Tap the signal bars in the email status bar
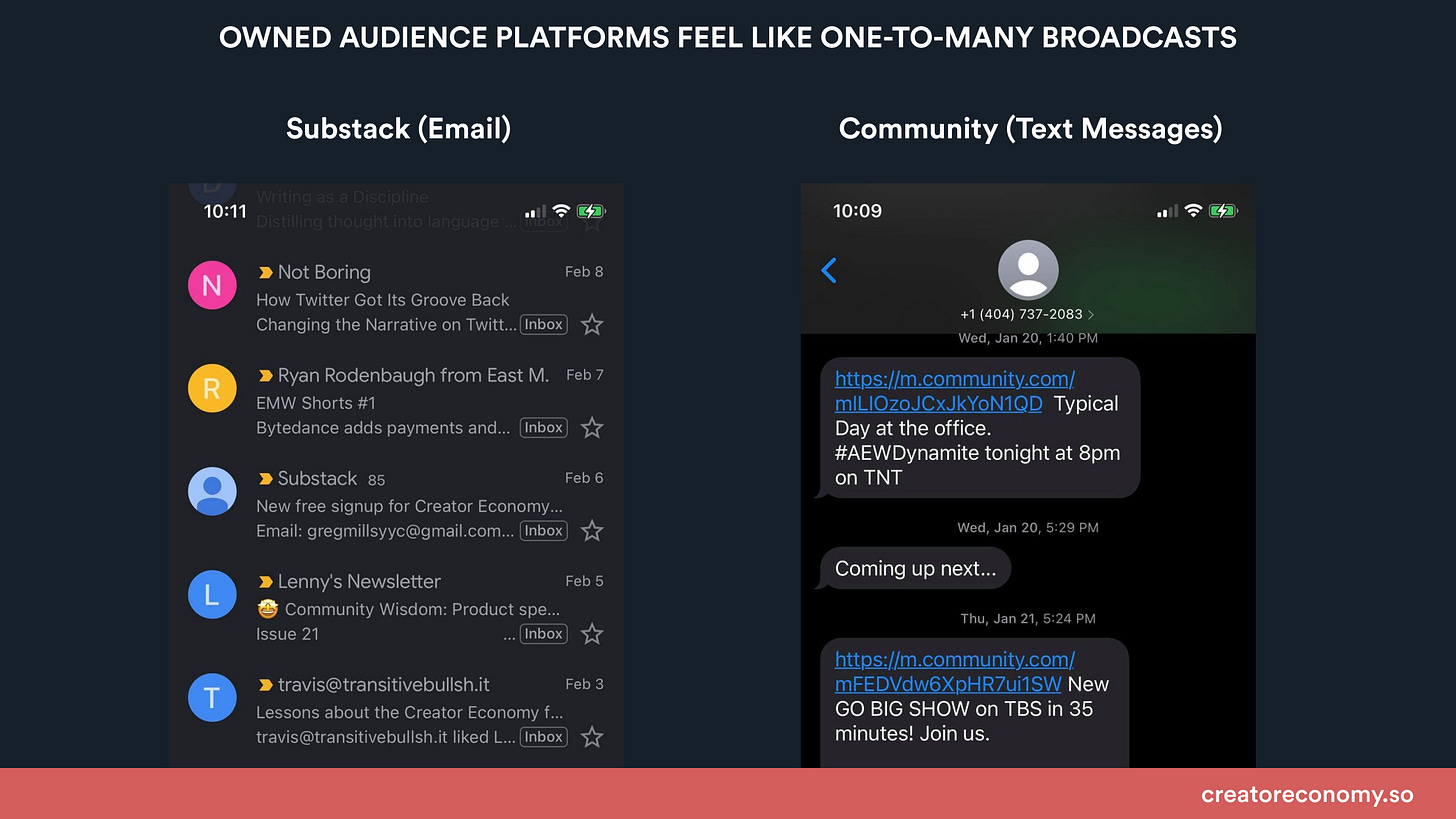 (x=536, y=211)
